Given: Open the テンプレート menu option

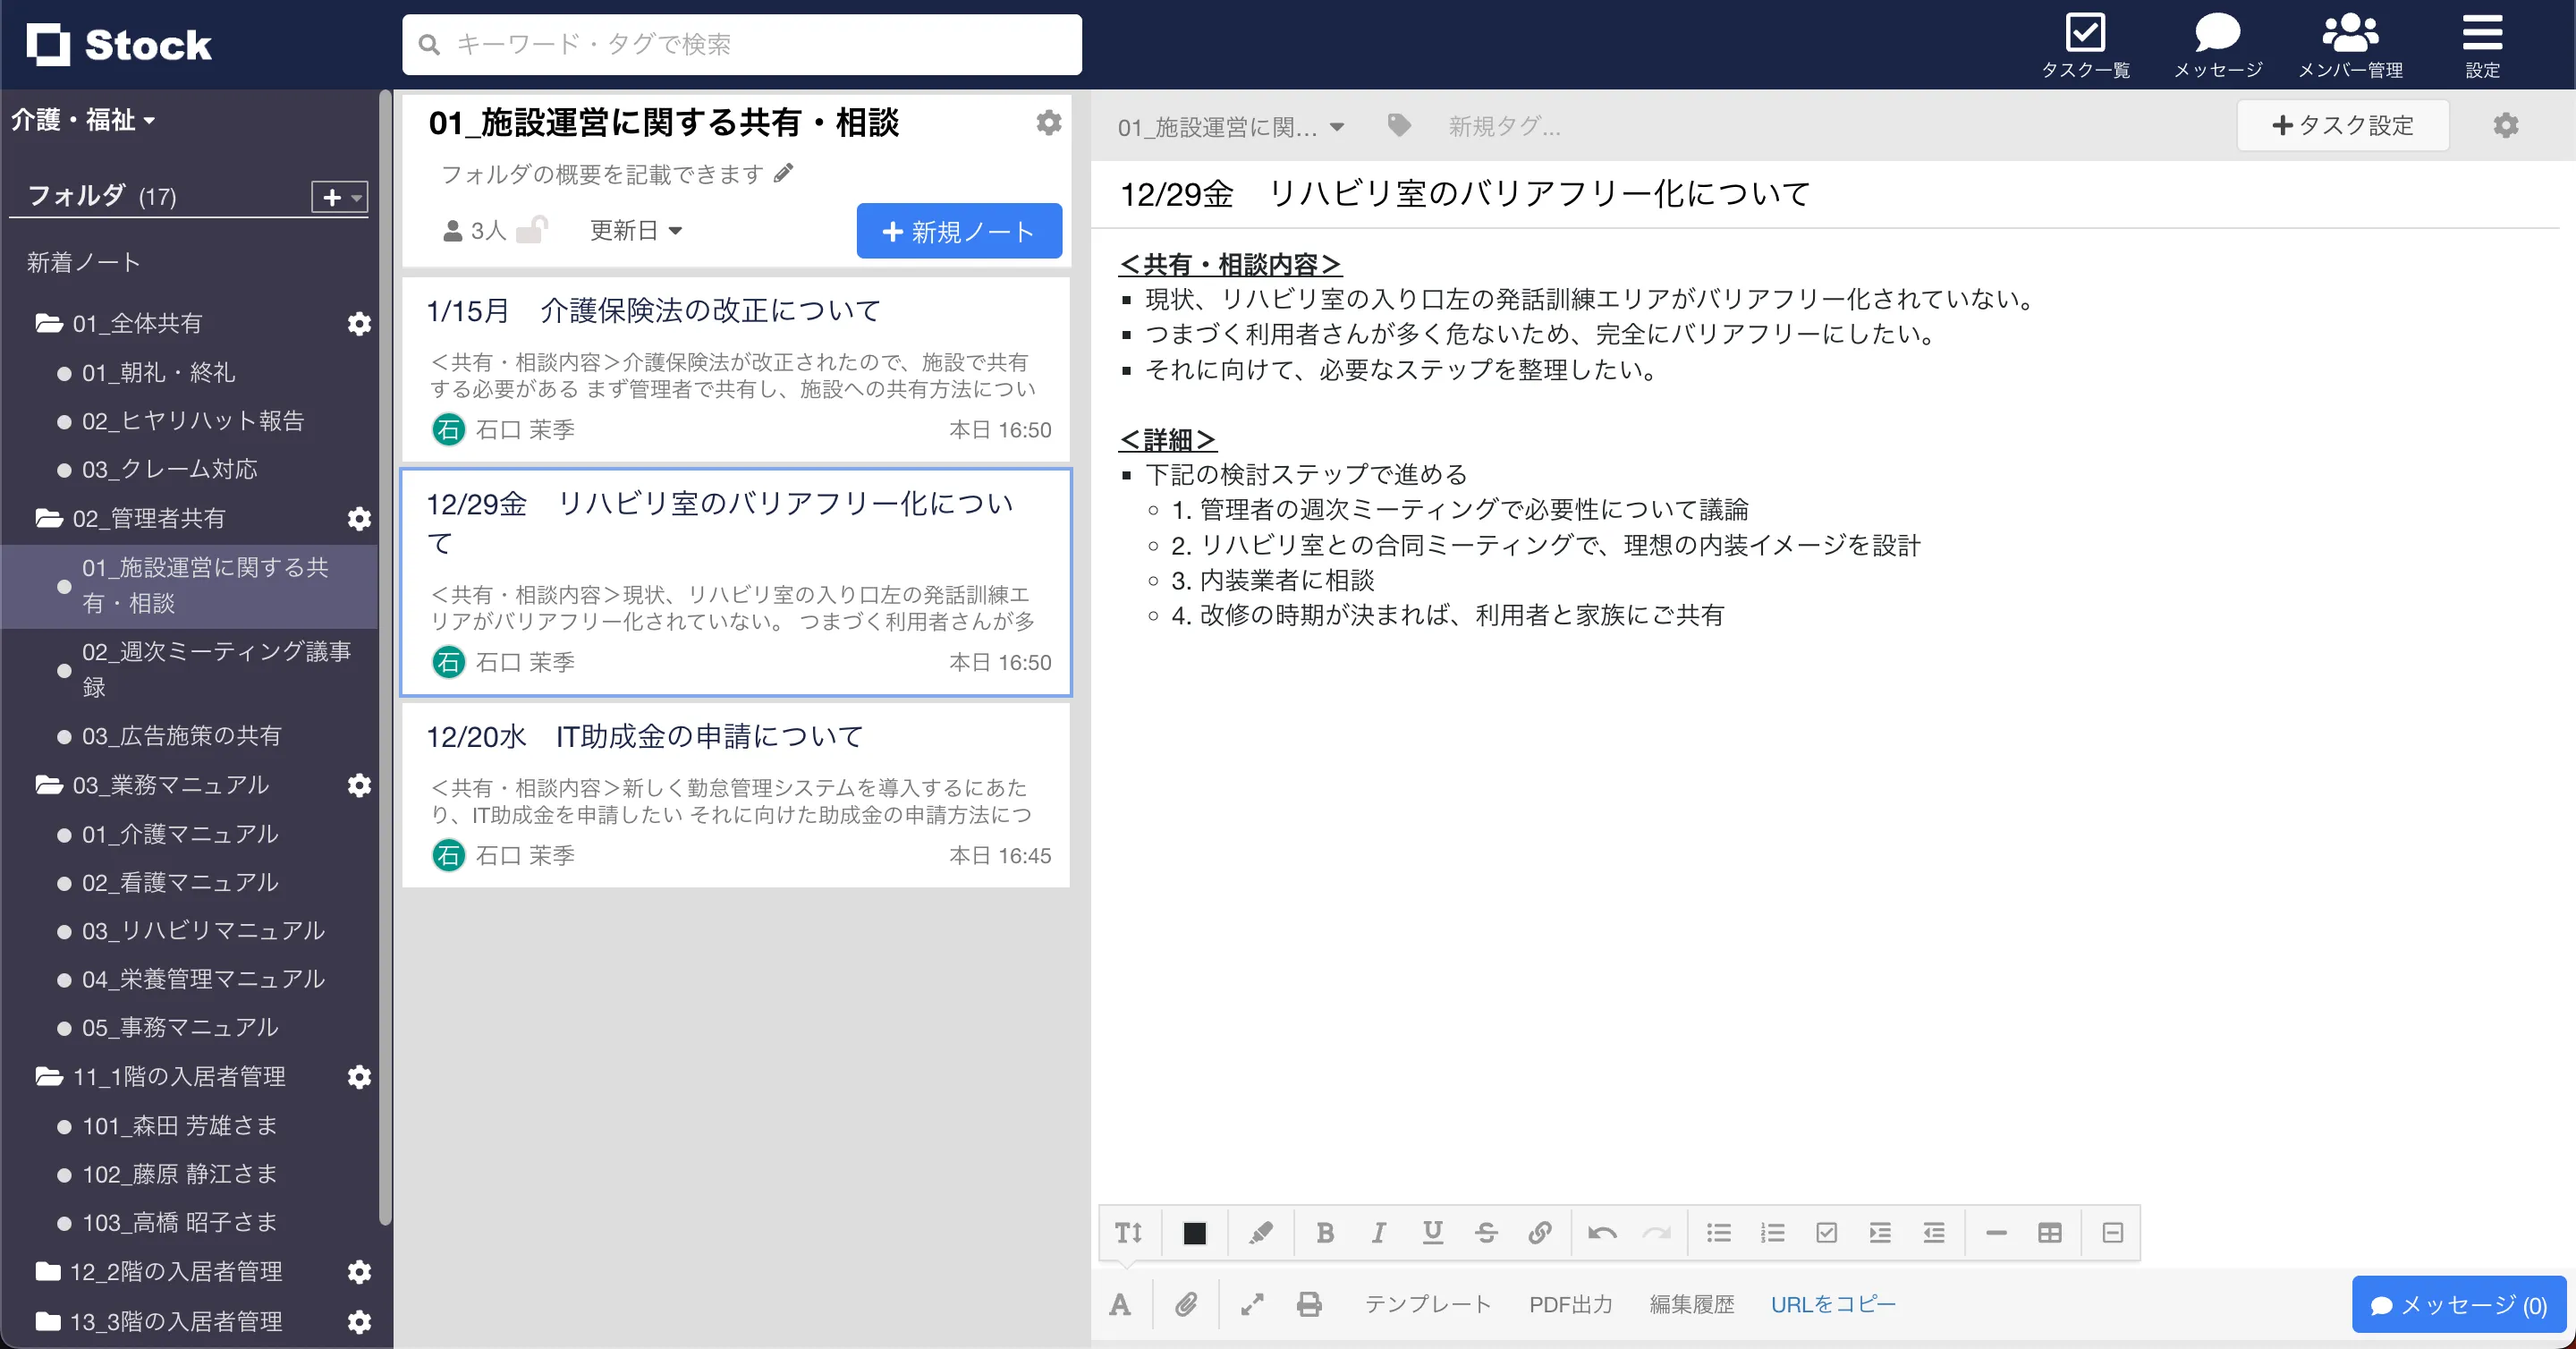Looking at the screenshot, I should click(x=1428, y=1304).
